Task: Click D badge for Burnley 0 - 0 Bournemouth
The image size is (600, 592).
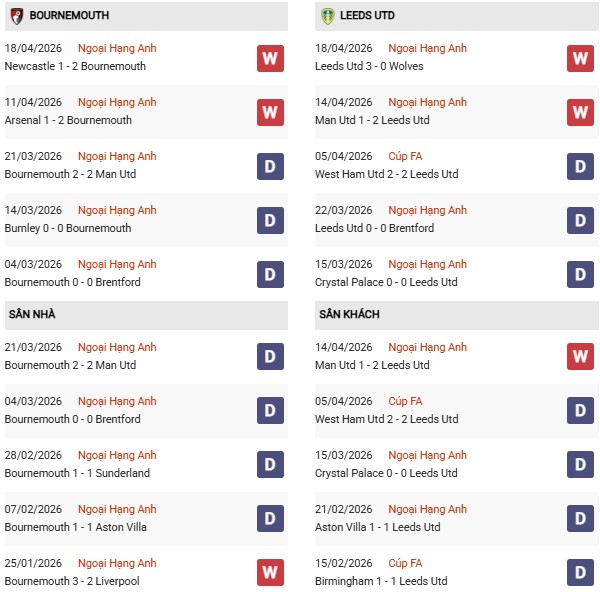Action: [x=270, y=220]
